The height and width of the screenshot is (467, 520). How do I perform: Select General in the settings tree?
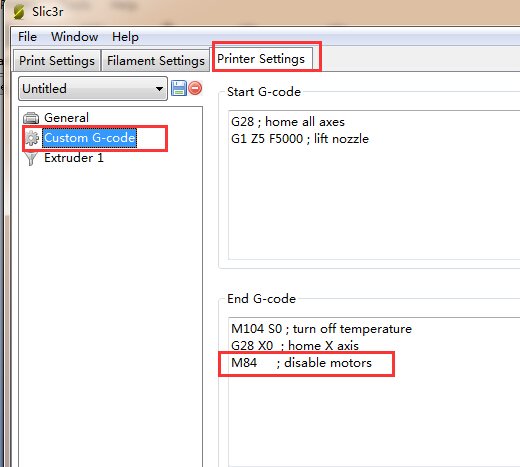(66, 118)
